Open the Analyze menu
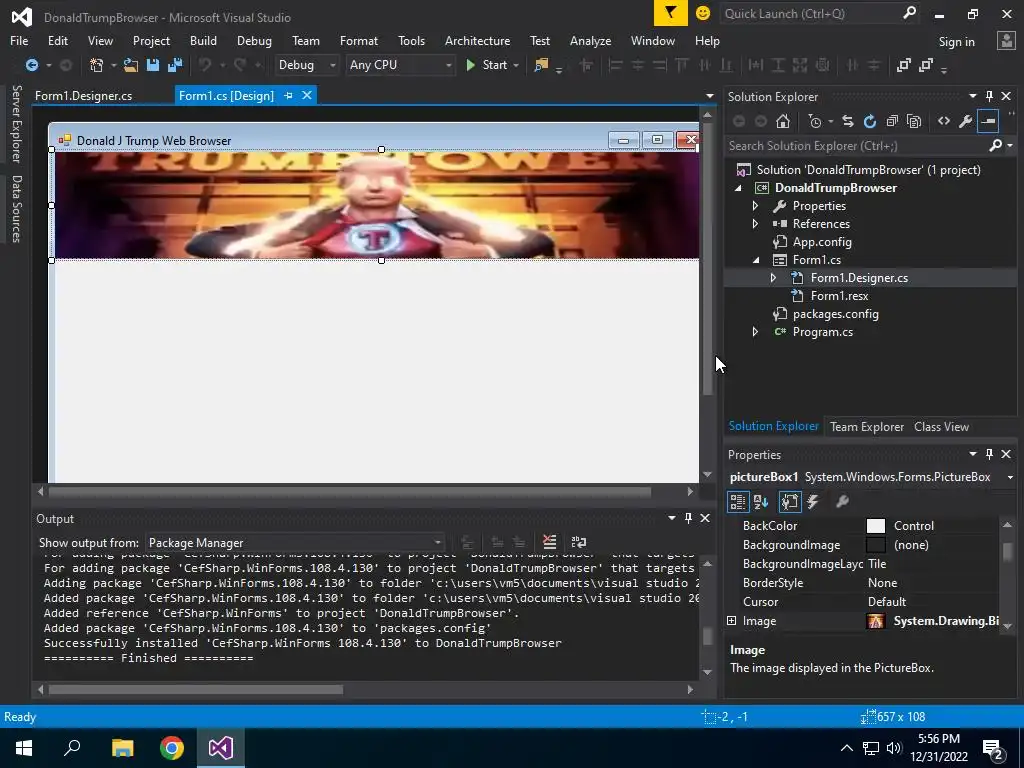 click(x=590, y=40)
